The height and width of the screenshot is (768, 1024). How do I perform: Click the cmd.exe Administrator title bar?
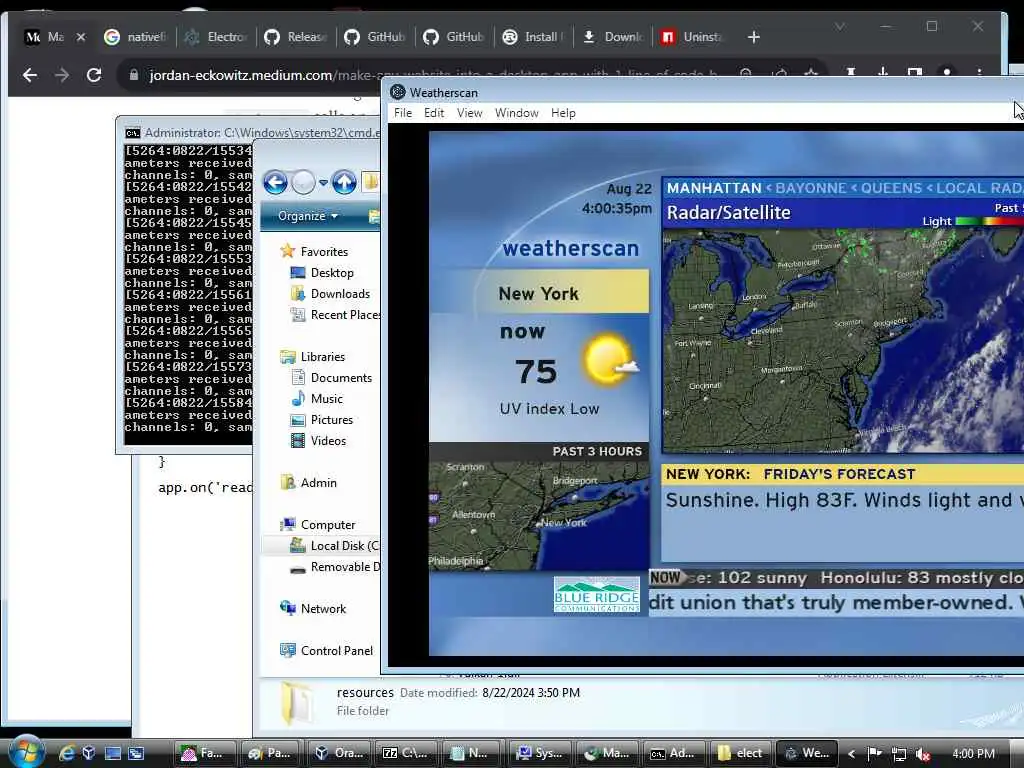click(x=251, y=133)
